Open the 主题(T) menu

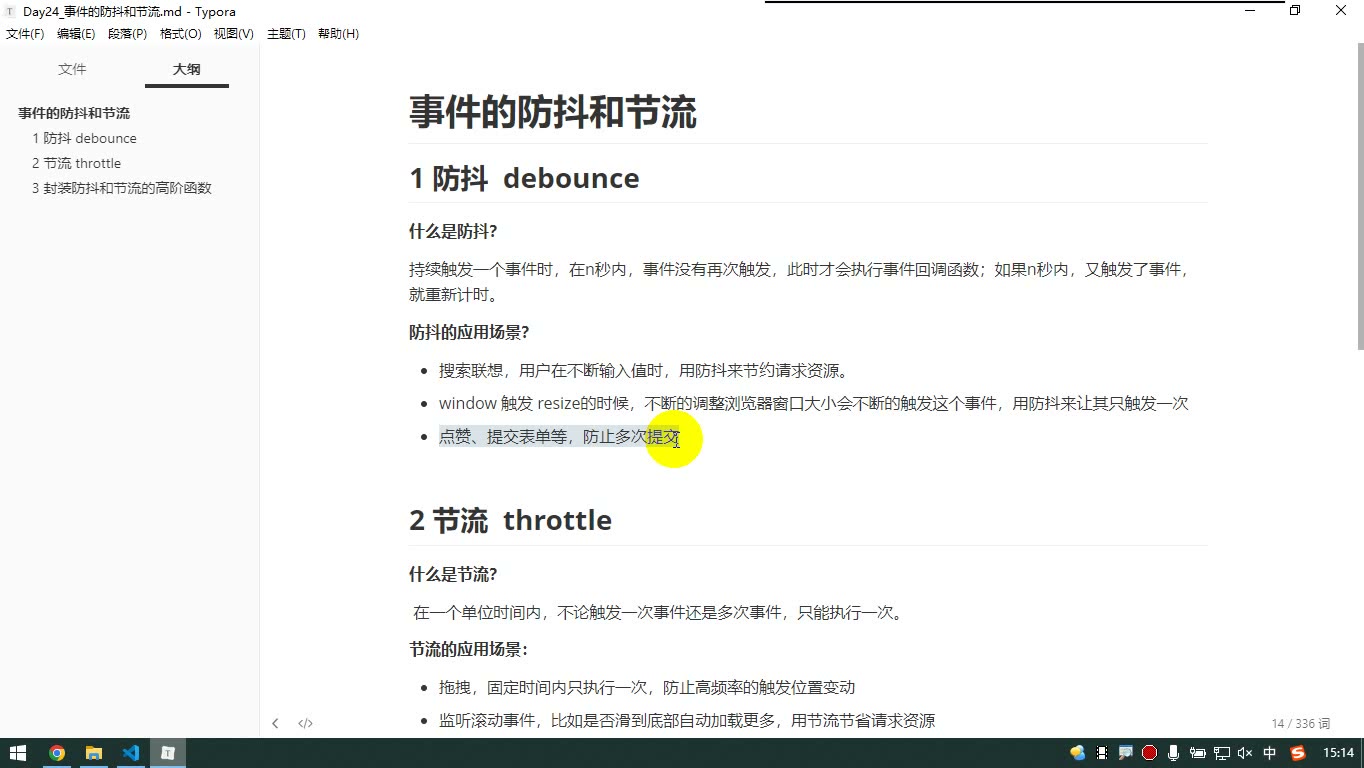pos(286,34)
